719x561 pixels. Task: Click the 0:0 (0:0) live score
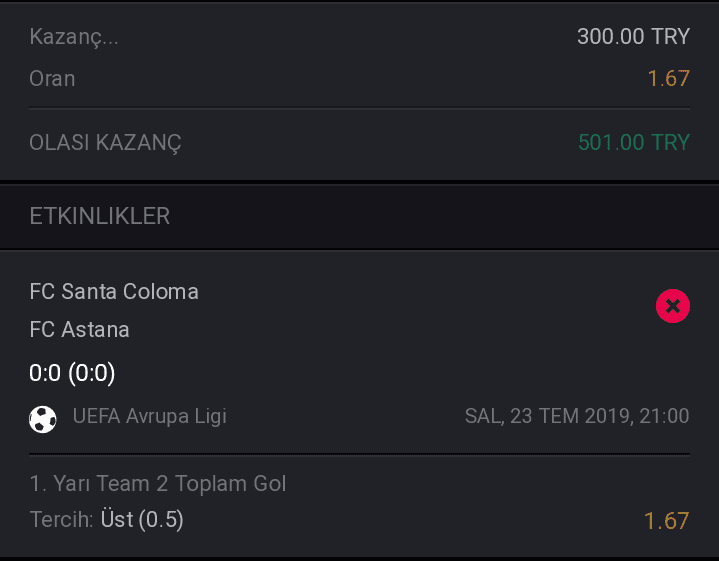[x=72, y=372]
